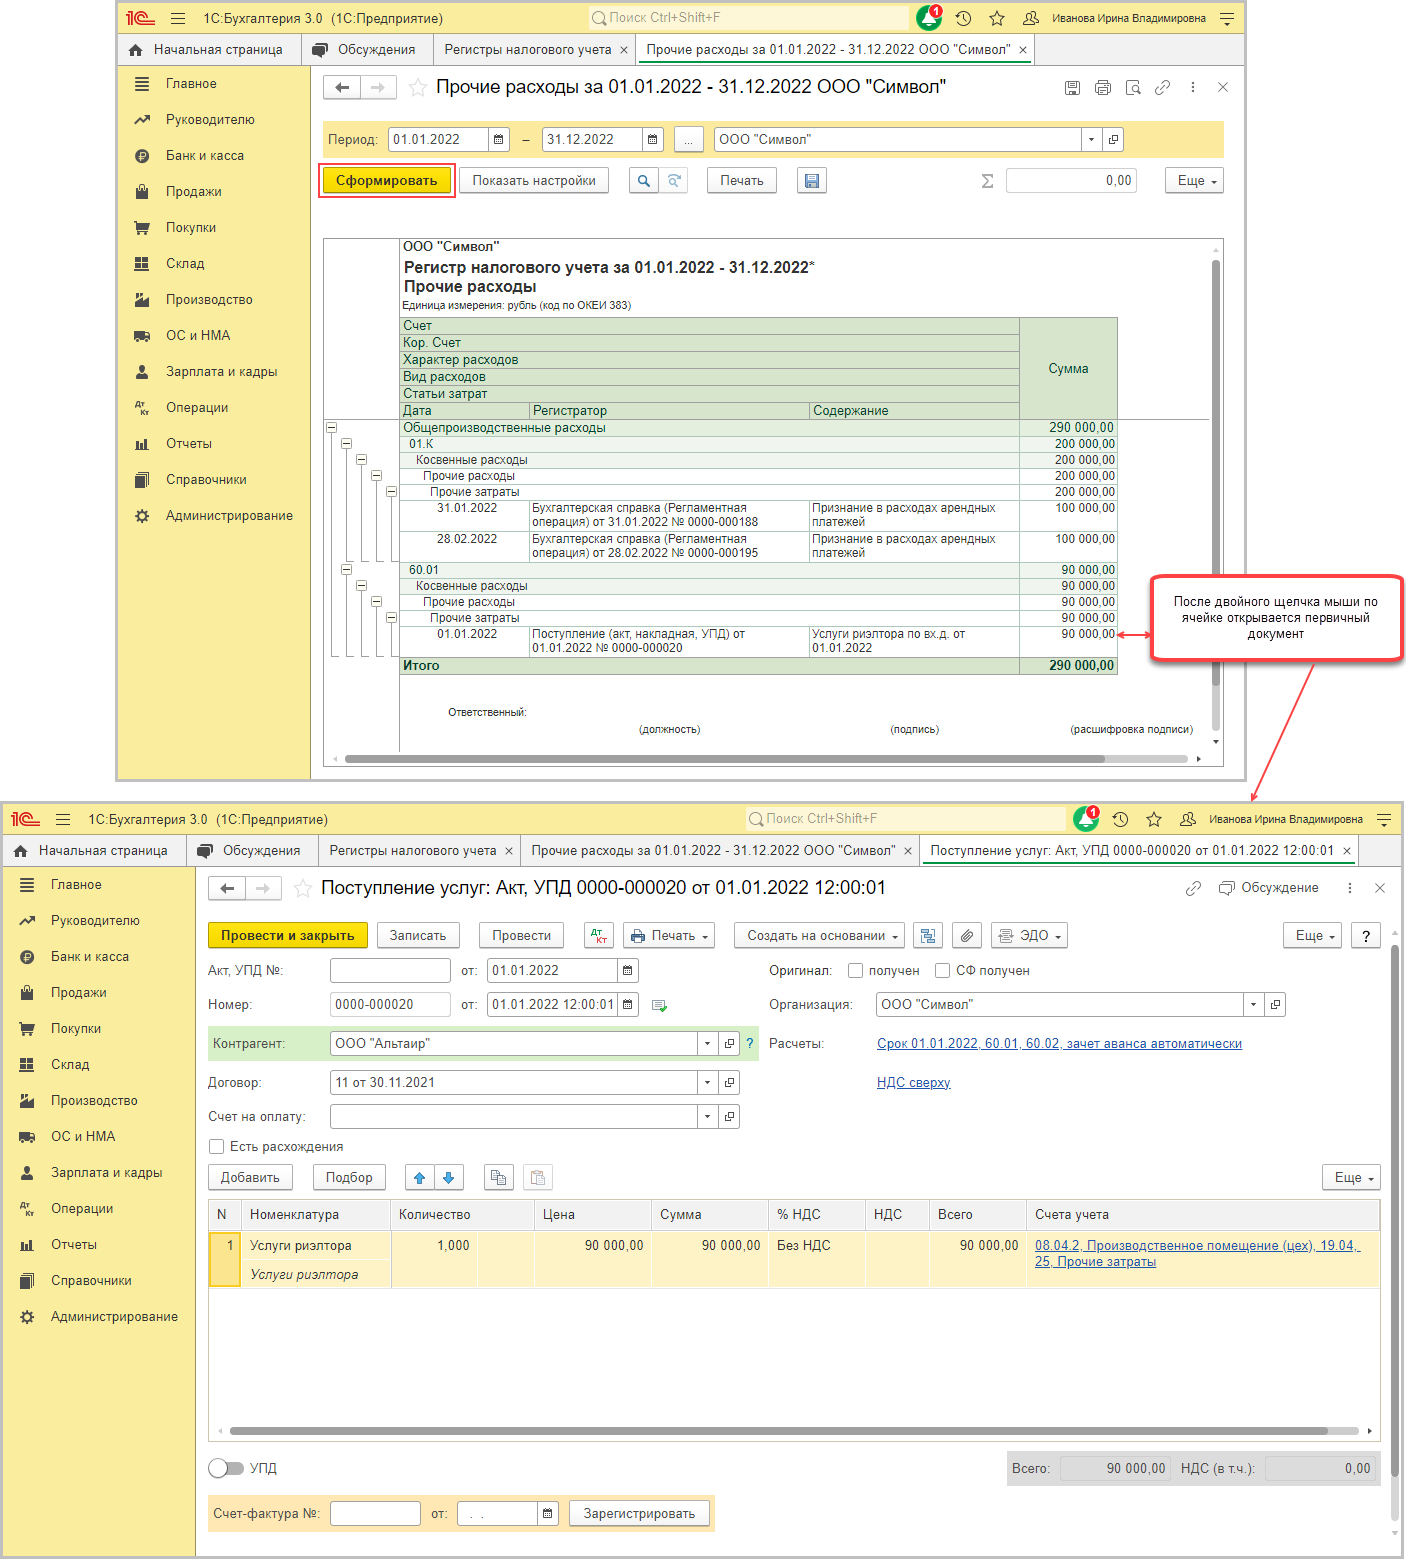Image resolution: width=1406 pixels, height=1559 pixels.
Task: Click the search field in the Прочие расходы report window
Action: [x=750, y=18]
